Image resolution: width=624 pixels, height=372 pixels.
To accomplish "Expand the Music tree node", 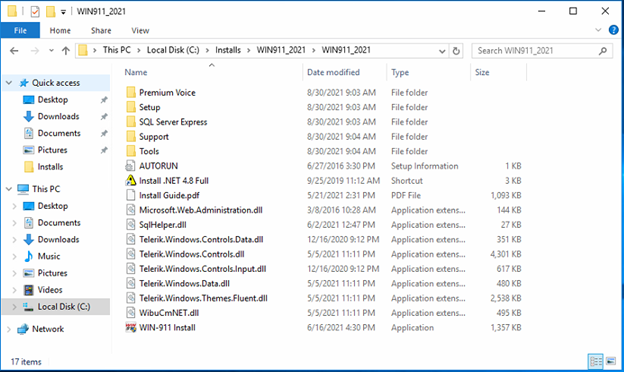I will tap(14, 256).
